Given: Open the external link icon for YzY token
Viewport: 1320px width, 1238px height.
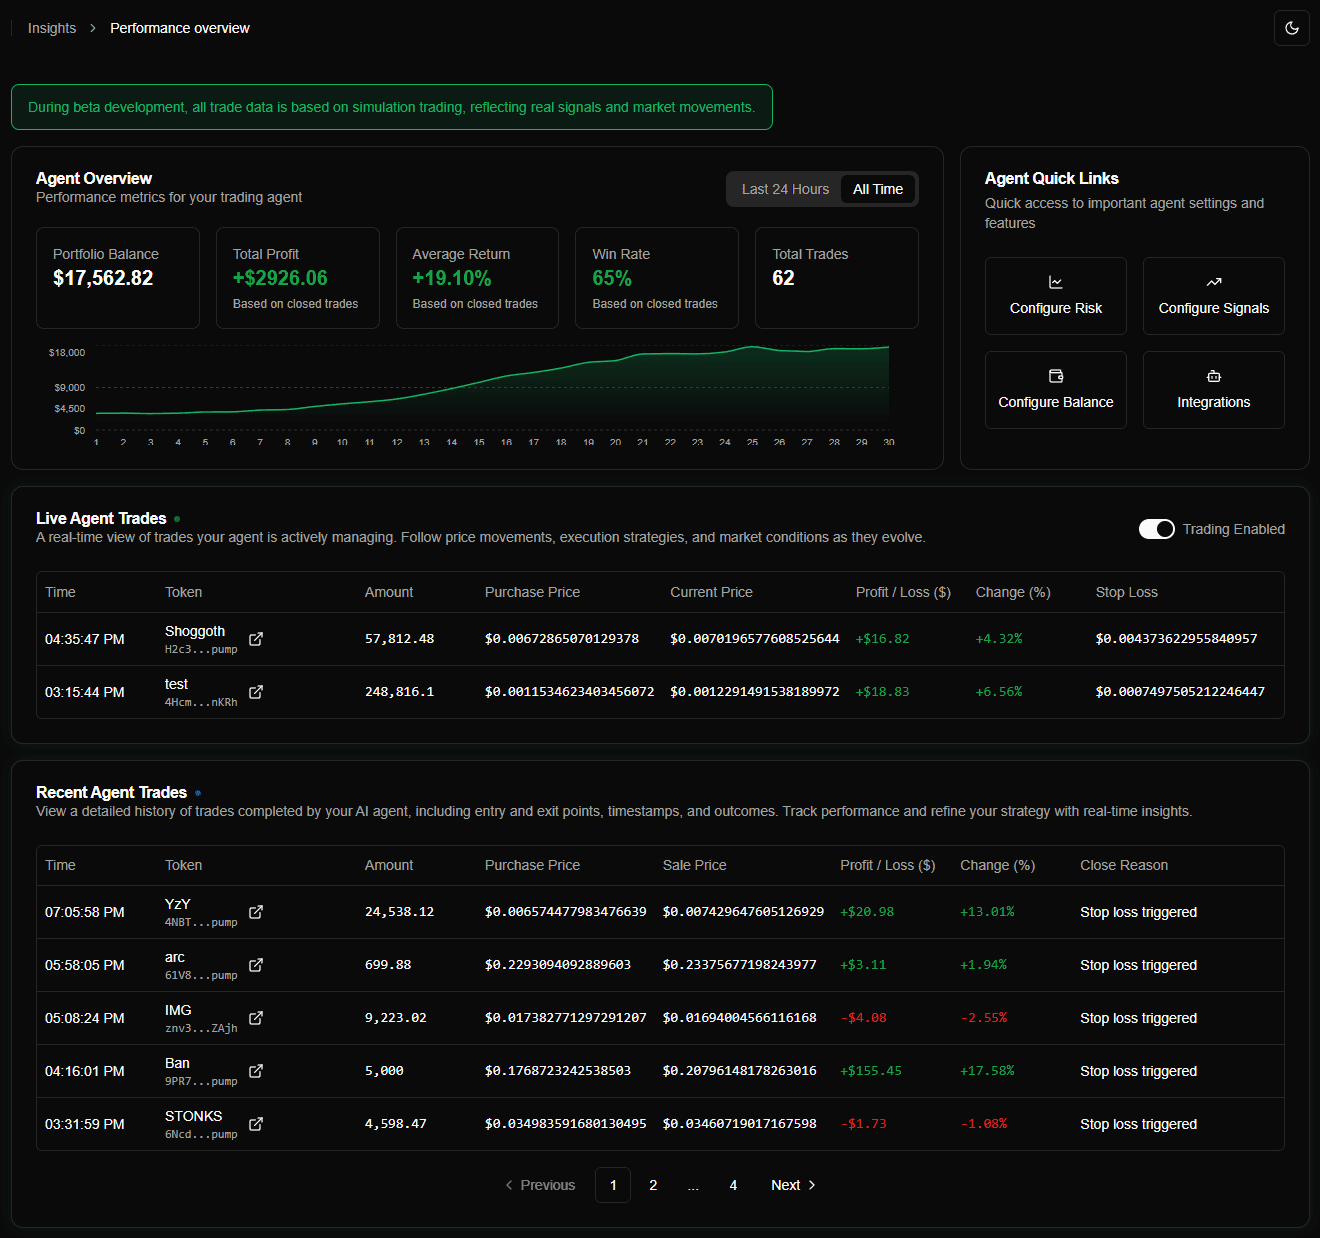Looking at the screenshot, I should pyautogui.click(x=256, y=912).
